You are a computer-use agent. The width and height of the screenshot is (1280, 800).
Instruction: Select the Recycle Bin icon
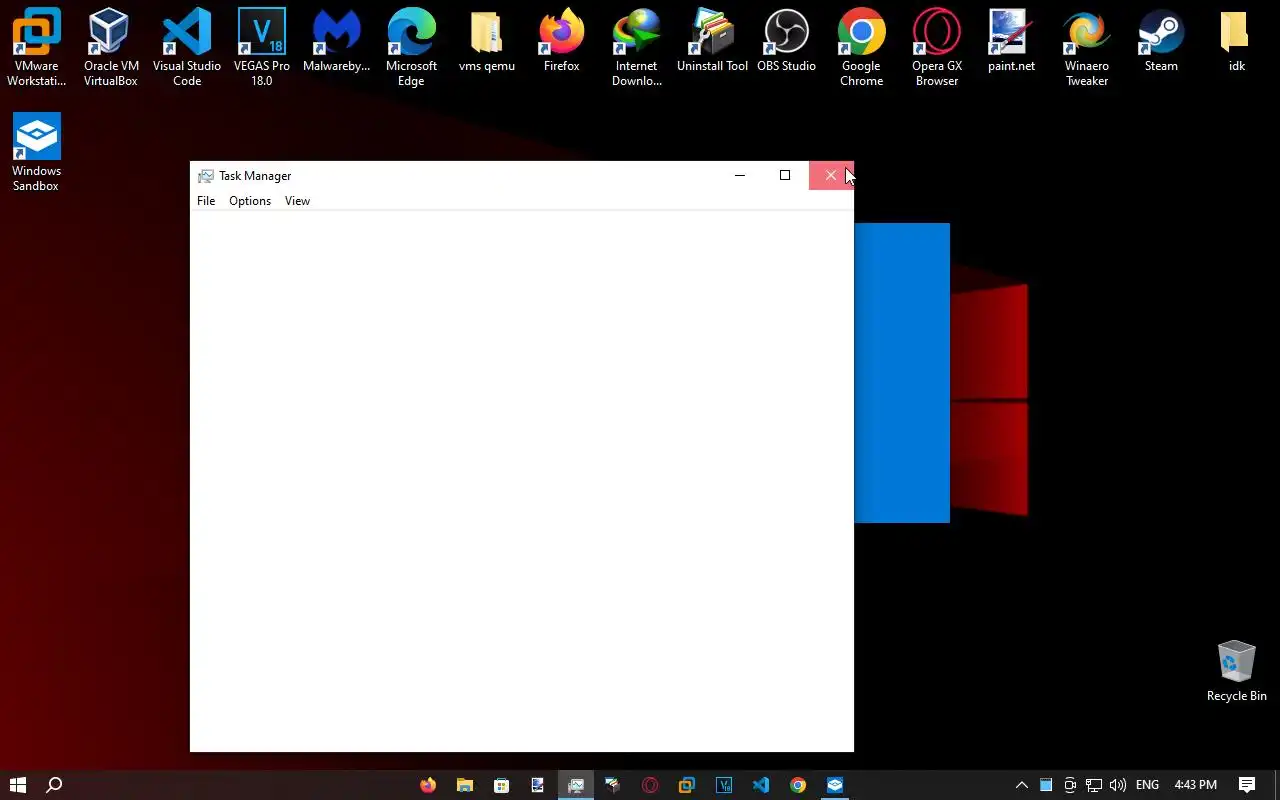tap(1236, 671)
